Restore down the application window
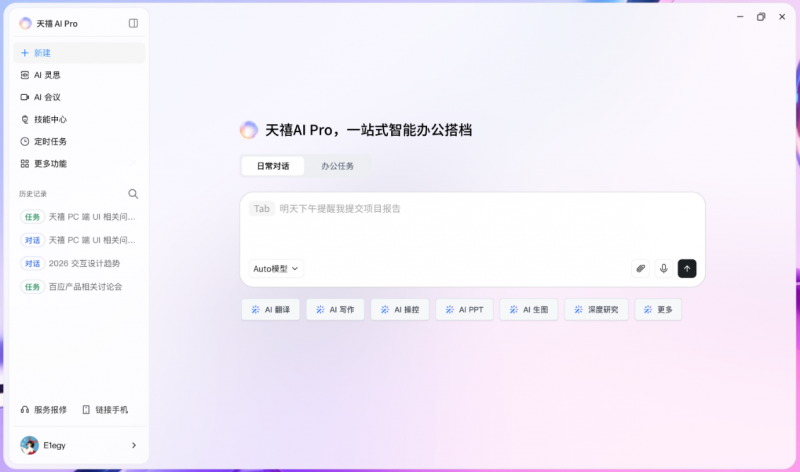Viewport: 800px width, 472px height. 761,17
